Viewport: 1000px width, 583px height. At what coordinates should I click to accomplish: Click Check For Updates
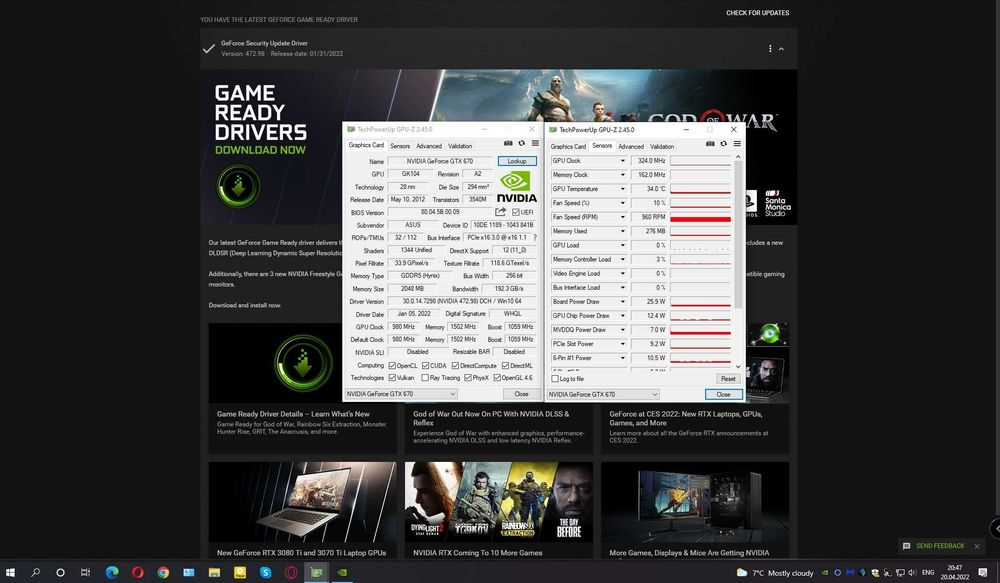757,13
